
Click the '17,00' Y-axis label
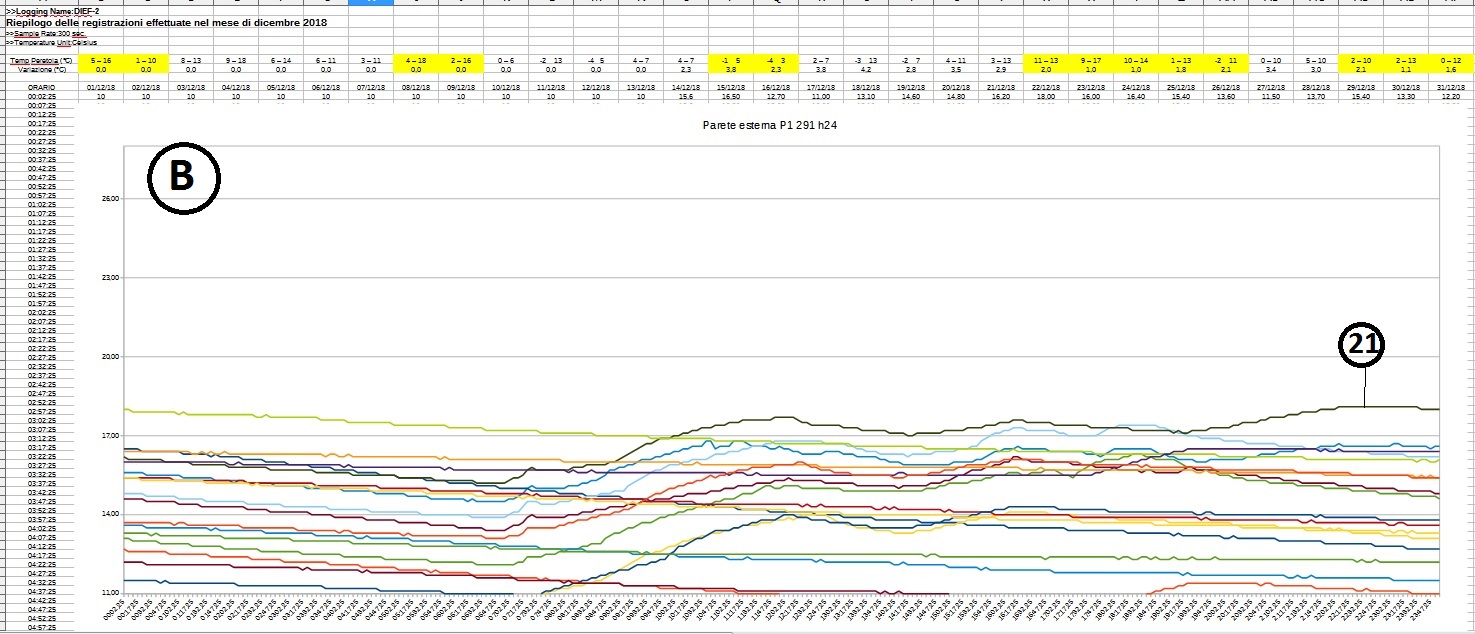coord(110,435)
